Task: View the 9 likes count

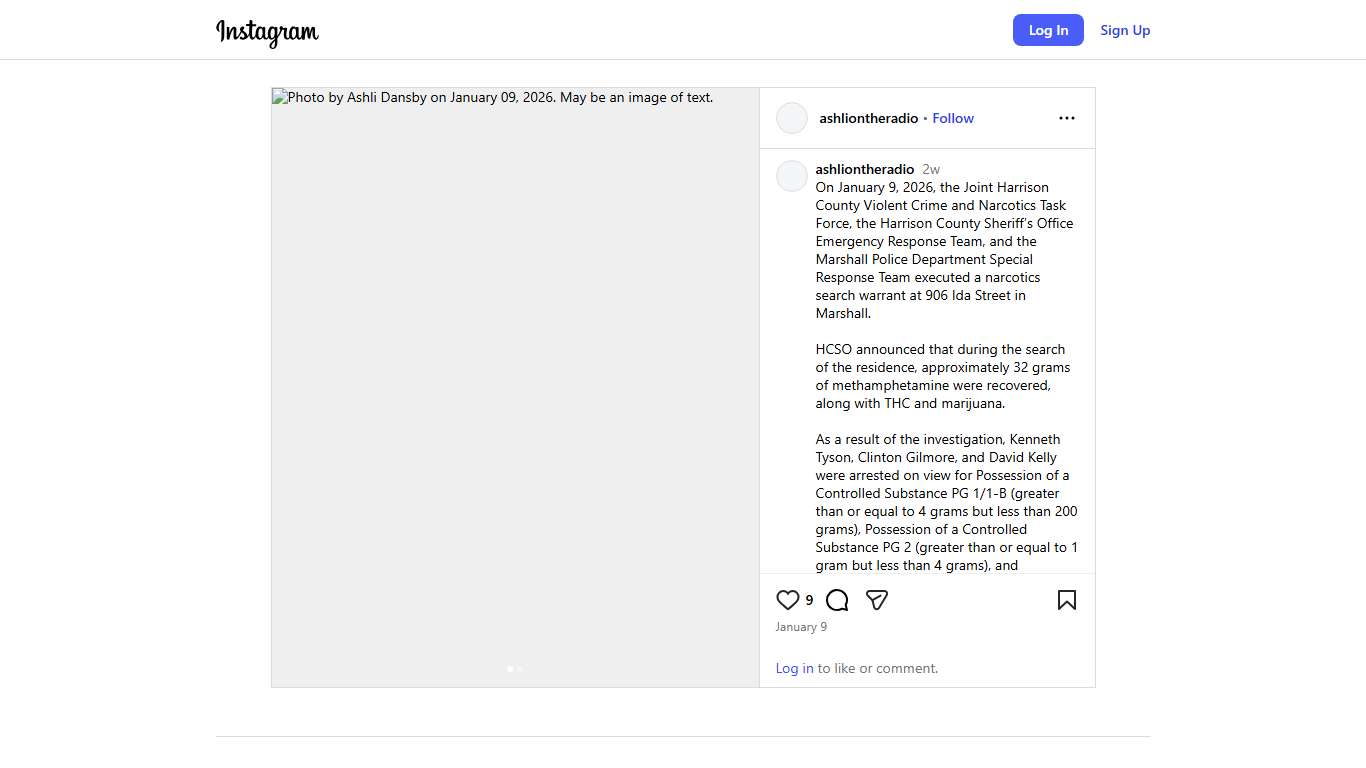Action: coord(809,600)
